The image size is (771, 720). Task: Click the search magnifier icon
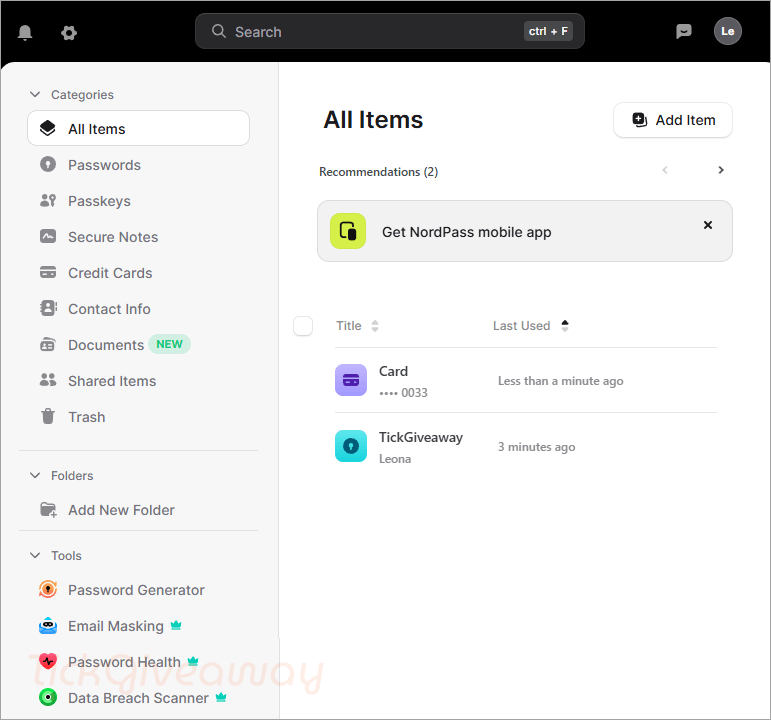[218, 31]
